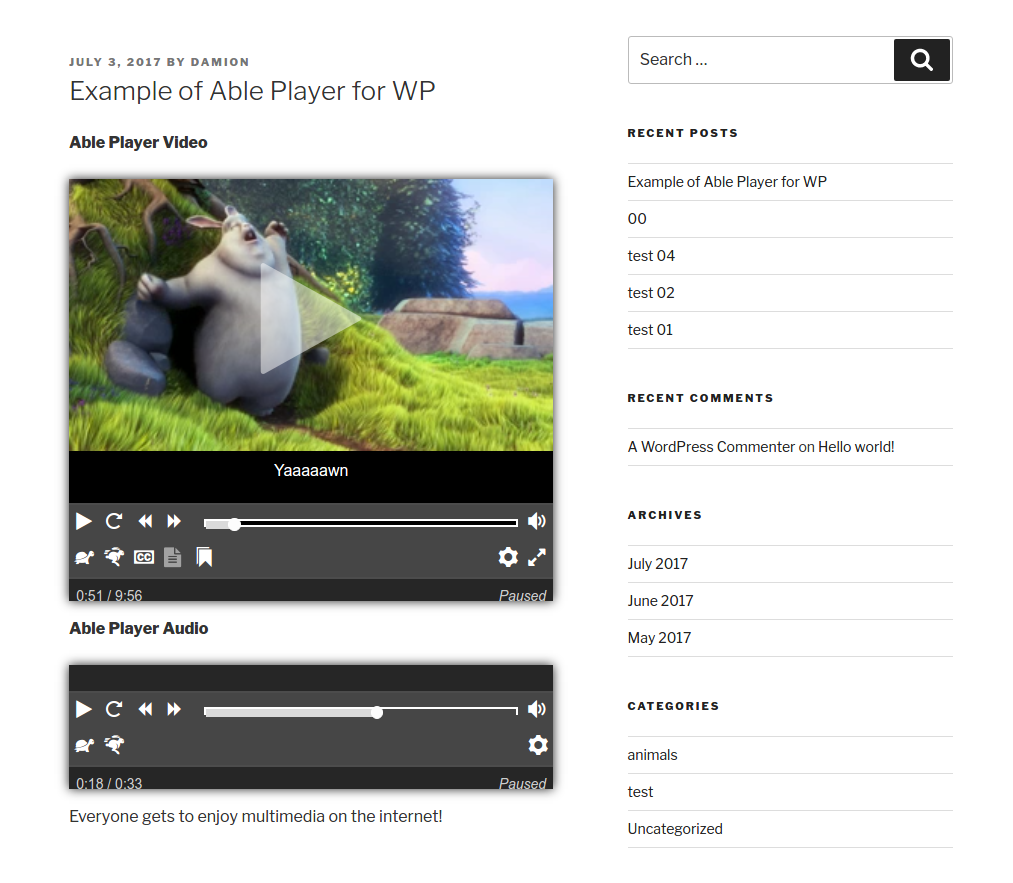Focus the Search input field
Image resolution: width=1013 pixels, height=883 pixels.
pyautogui.click(x=761, y=60)
